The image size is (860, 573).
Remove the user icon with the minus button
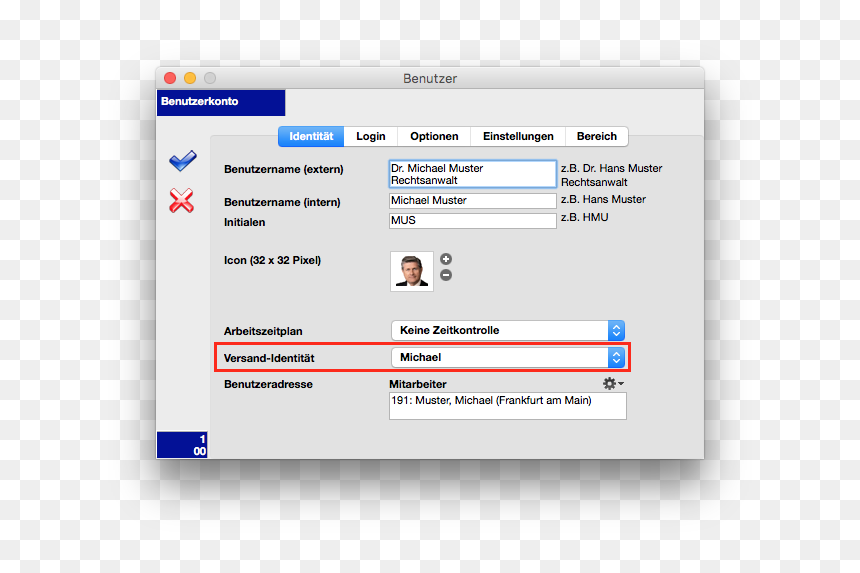[x=446, y=275]
